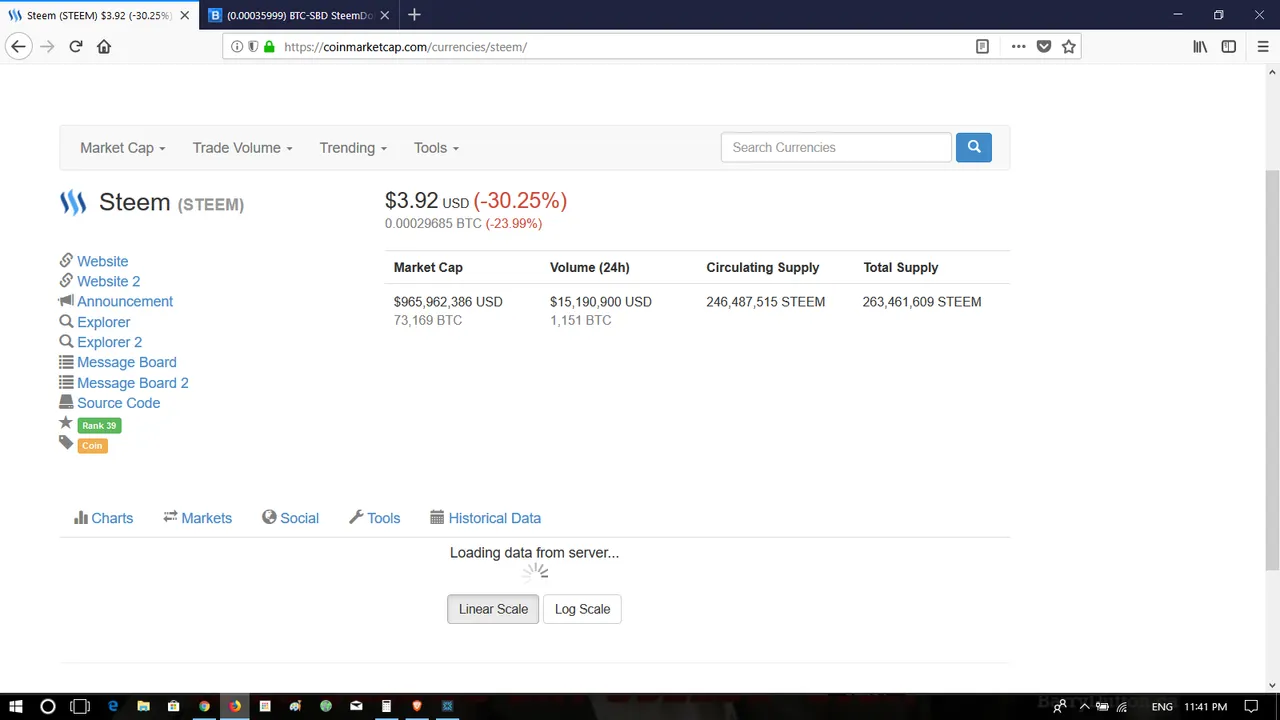Click the page vertical scrollbar thumb
The width and height of the screenshot is (1280, 720).
click(x=1272, y=370)
